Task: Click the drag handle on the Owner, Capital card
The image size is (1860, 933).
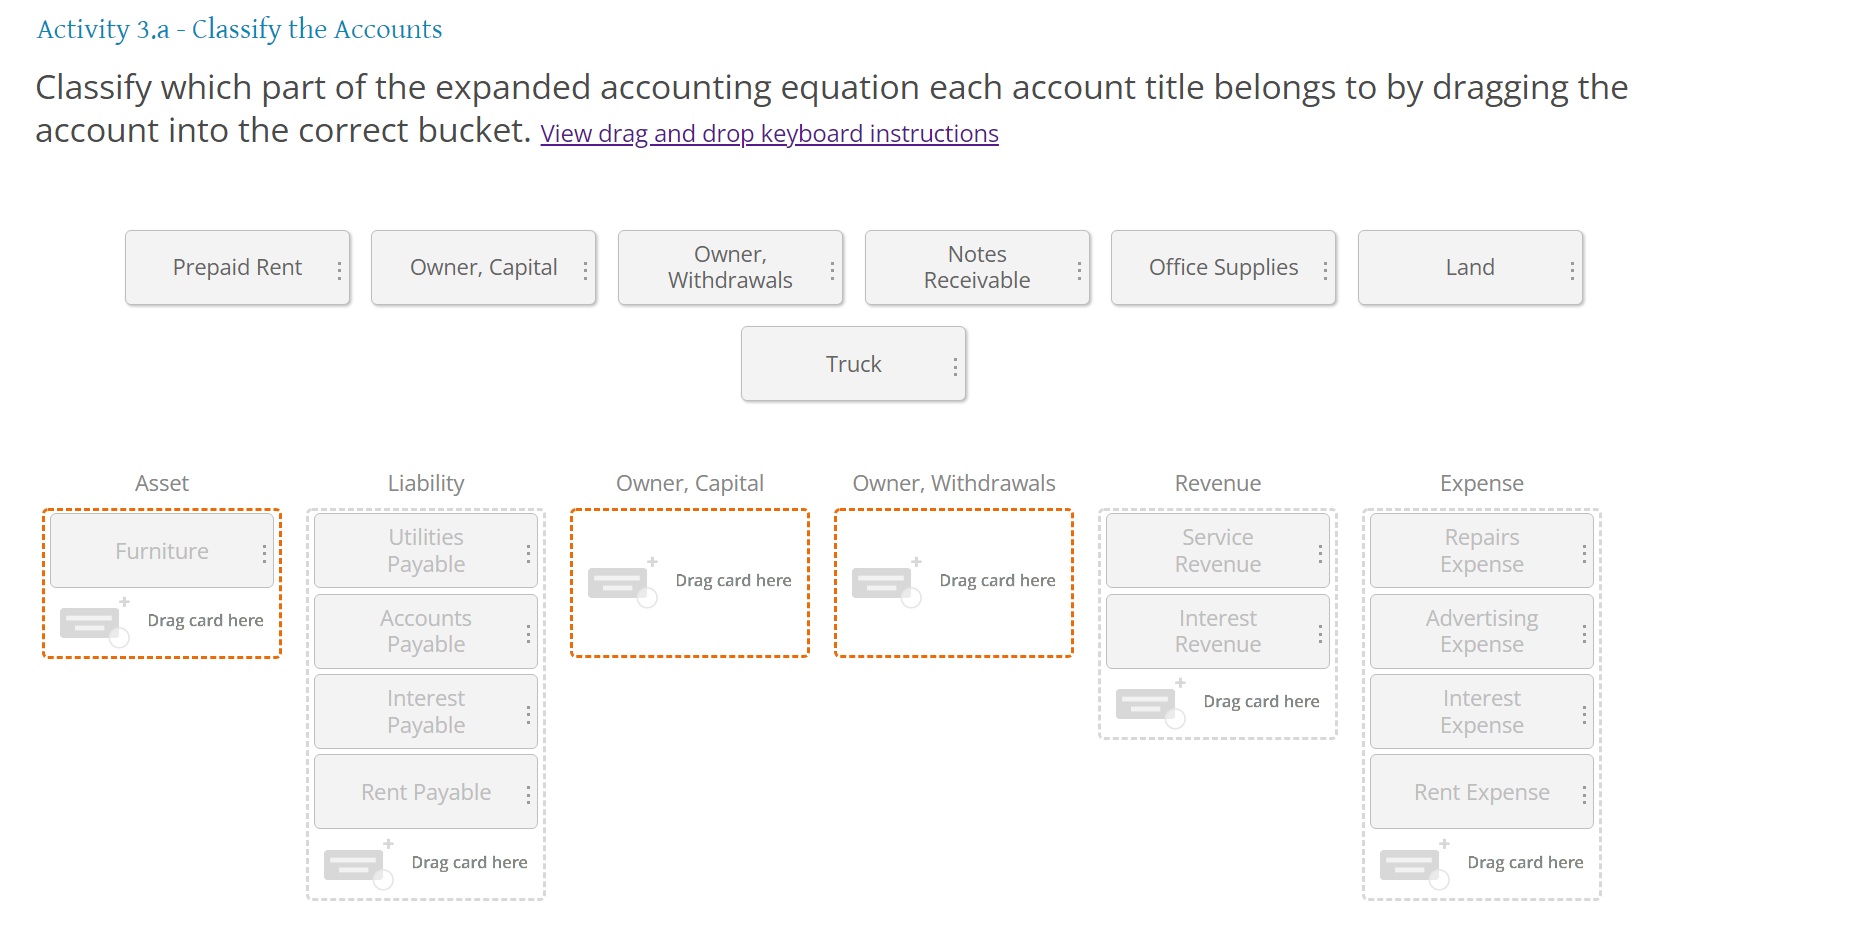Action: [585, 270]
